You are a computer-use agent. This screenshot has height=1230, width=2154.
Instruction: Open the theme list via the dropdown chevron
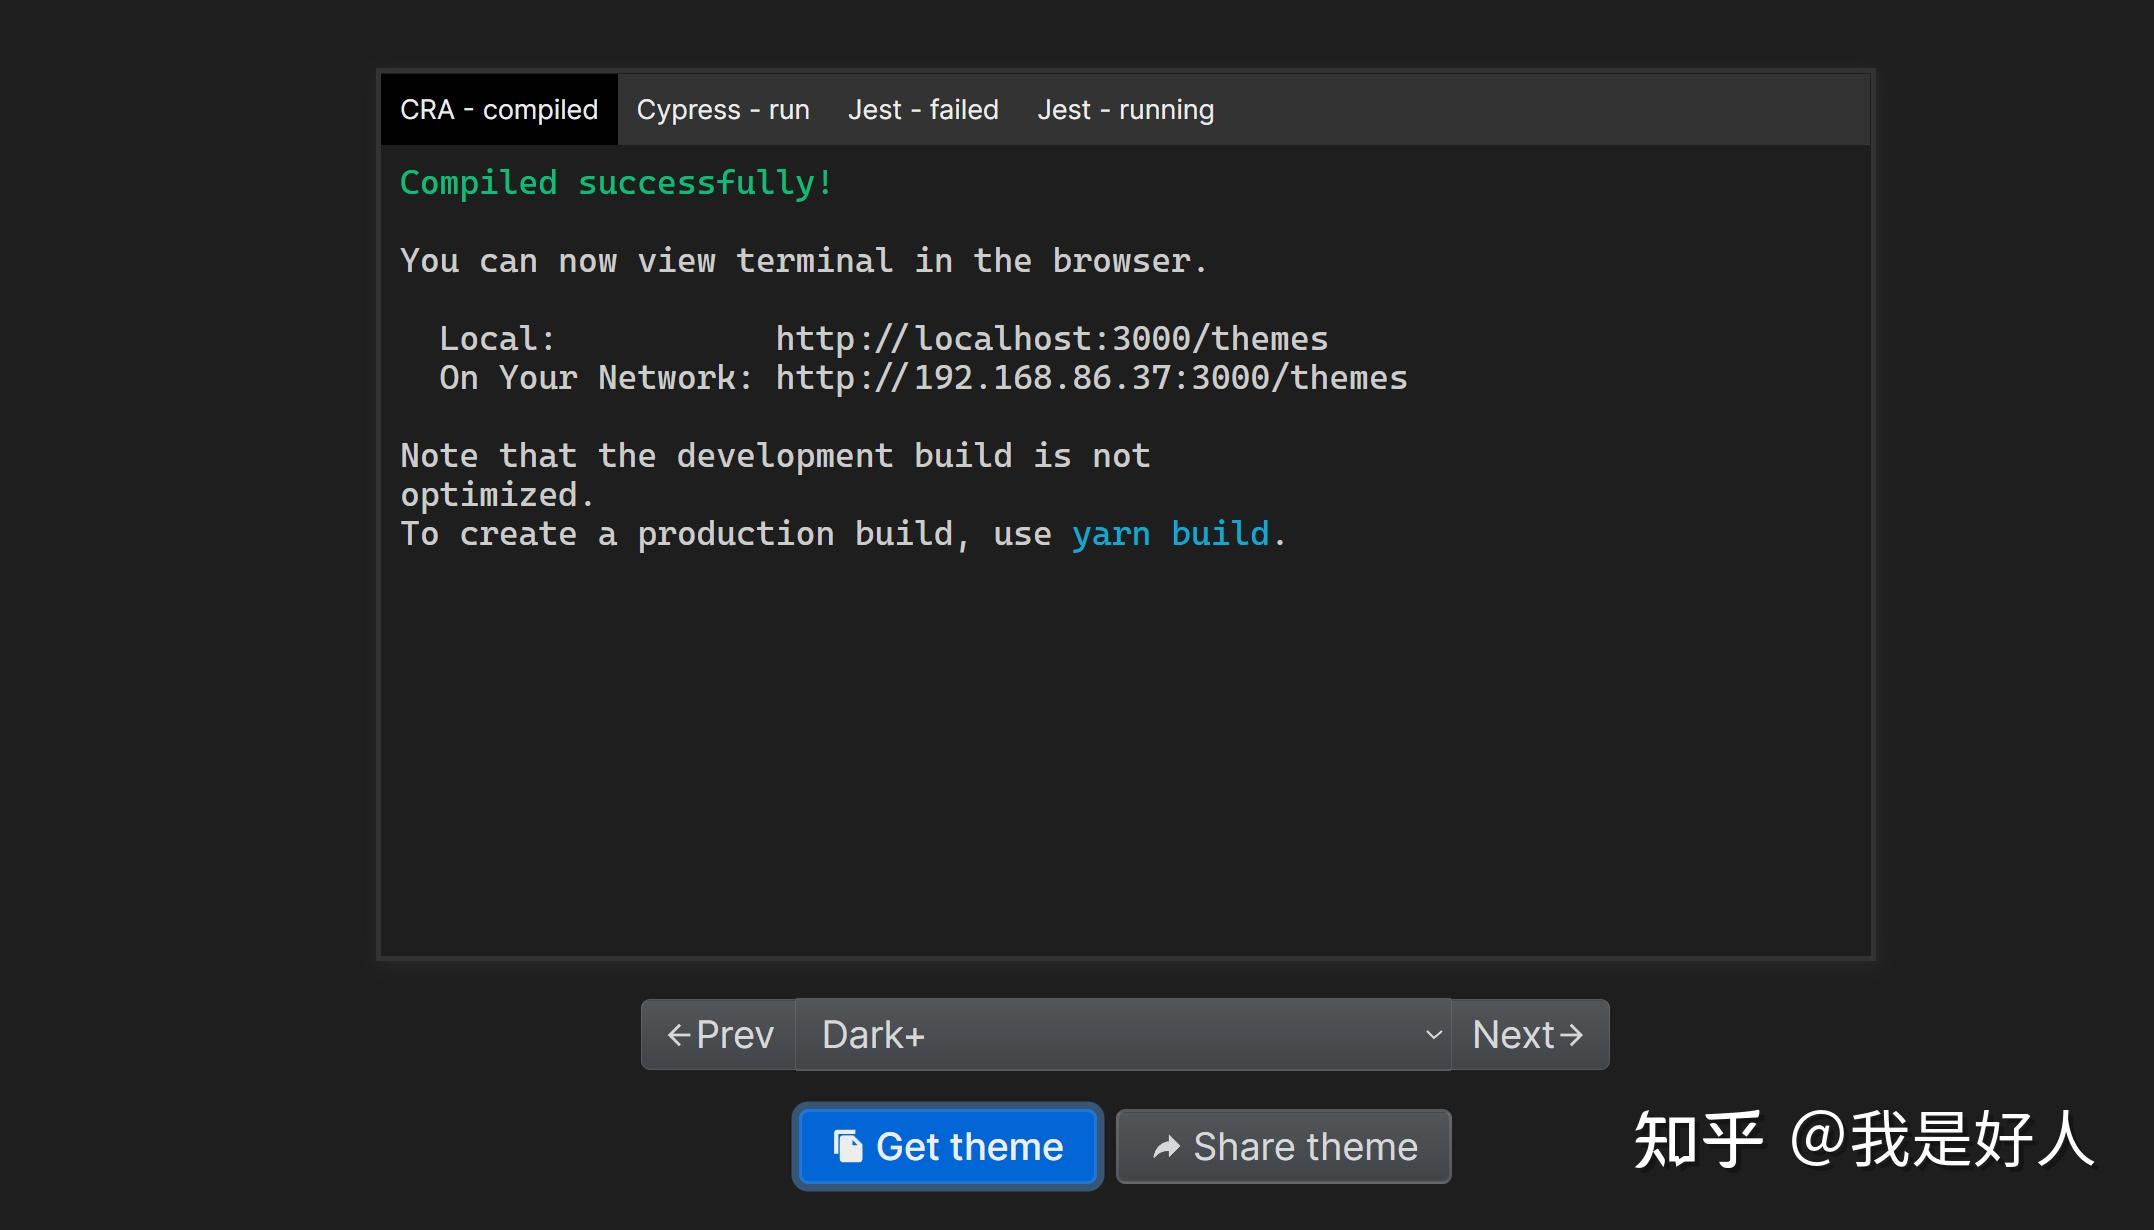pos(1433,1035)
